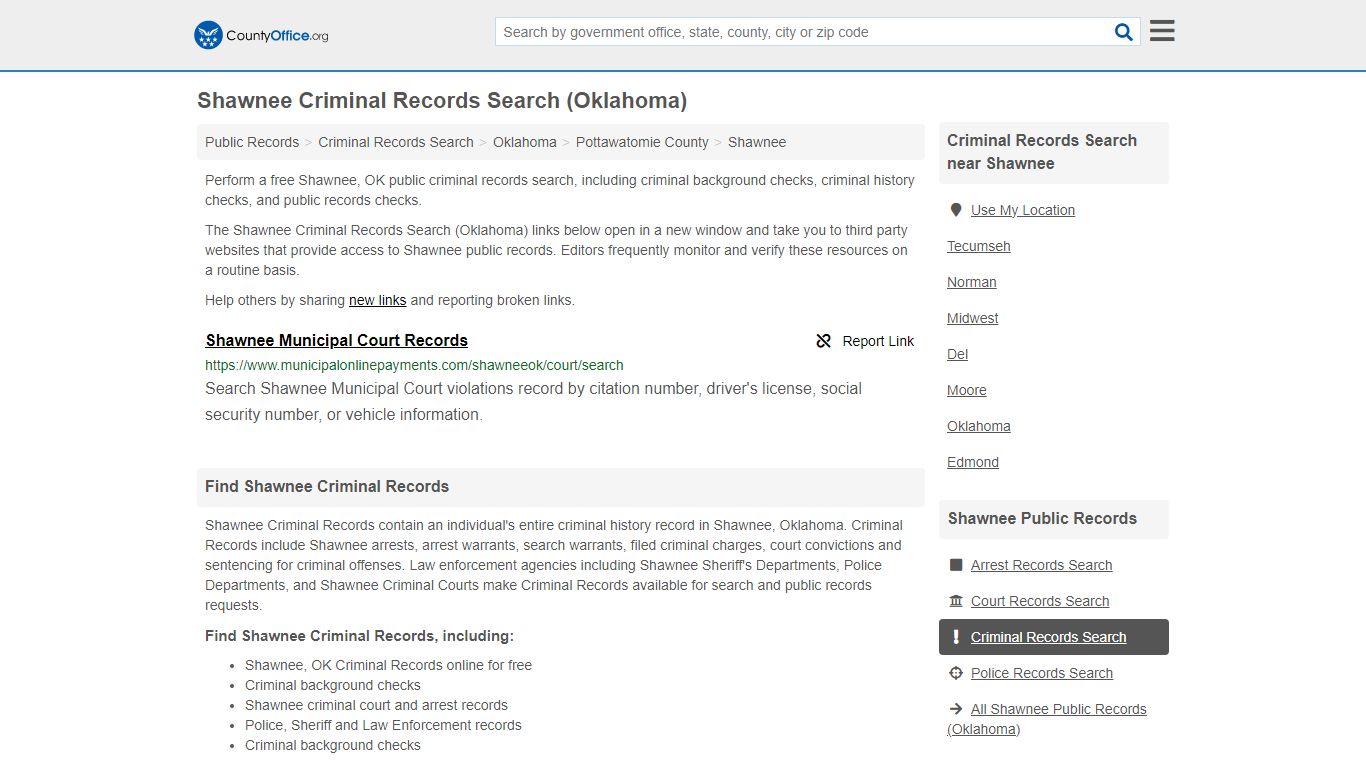Viewport: 1366px width, 768px height.
Task: Click the Criminal Records exclamation icon
Action: click(x=956, y=637)
